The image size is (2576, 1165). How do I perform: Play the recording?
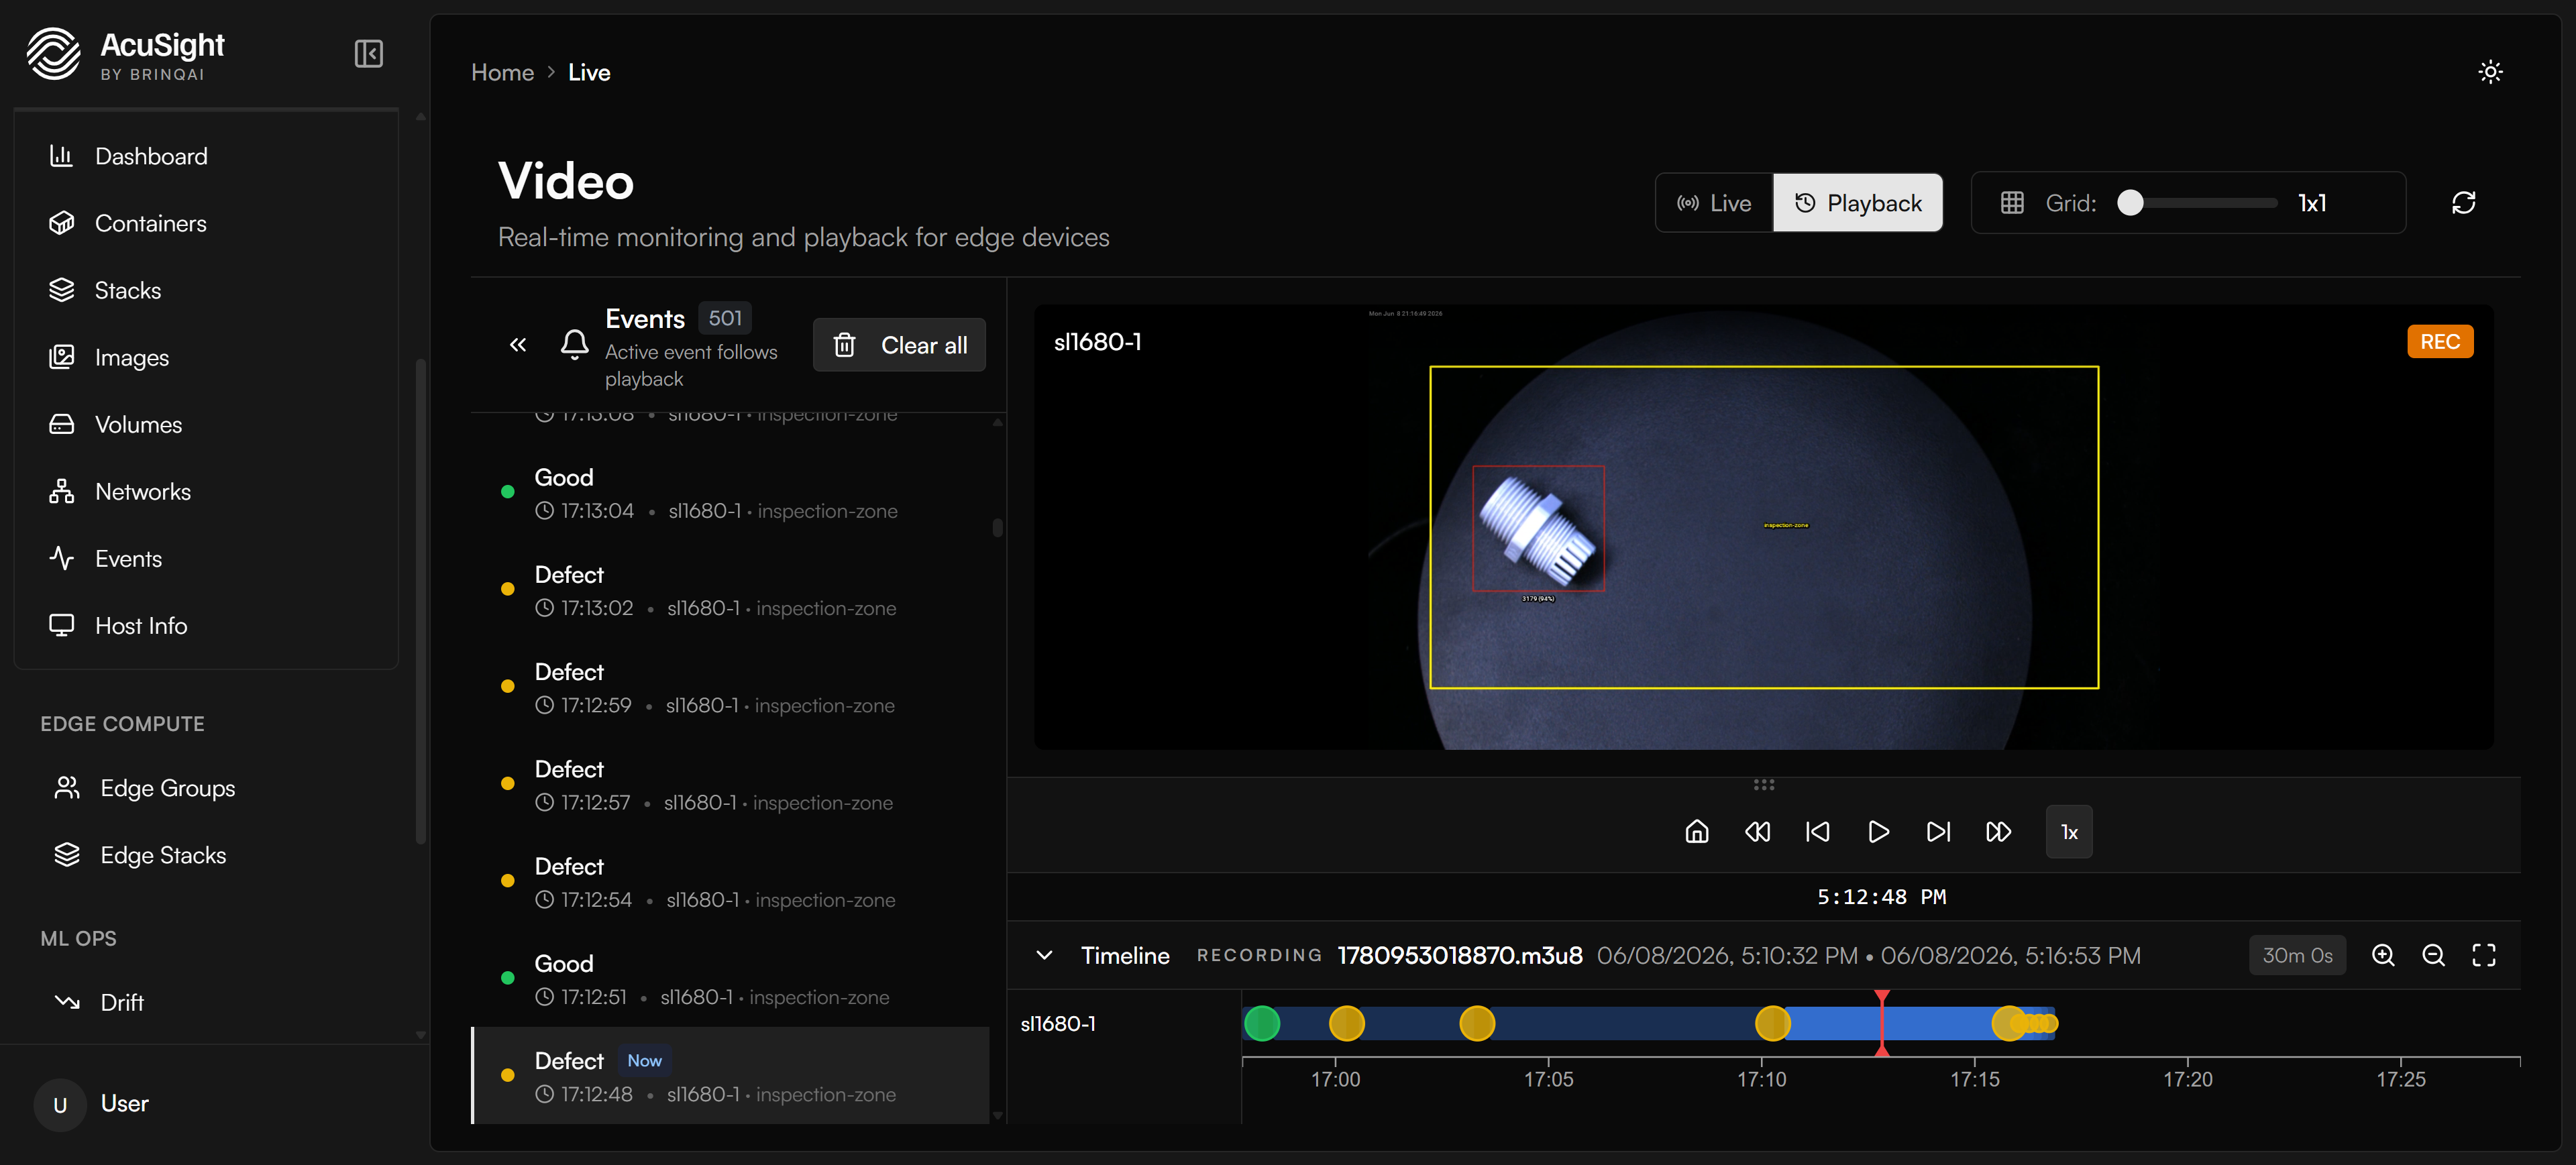1878,832
